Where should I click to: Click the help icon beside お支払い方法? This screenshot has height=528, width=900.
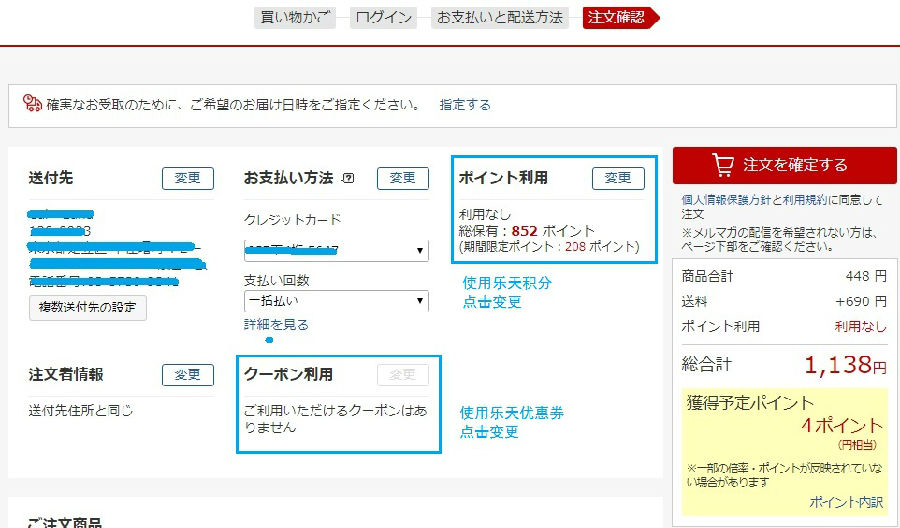pyautogui.click(x=348, y=179)
